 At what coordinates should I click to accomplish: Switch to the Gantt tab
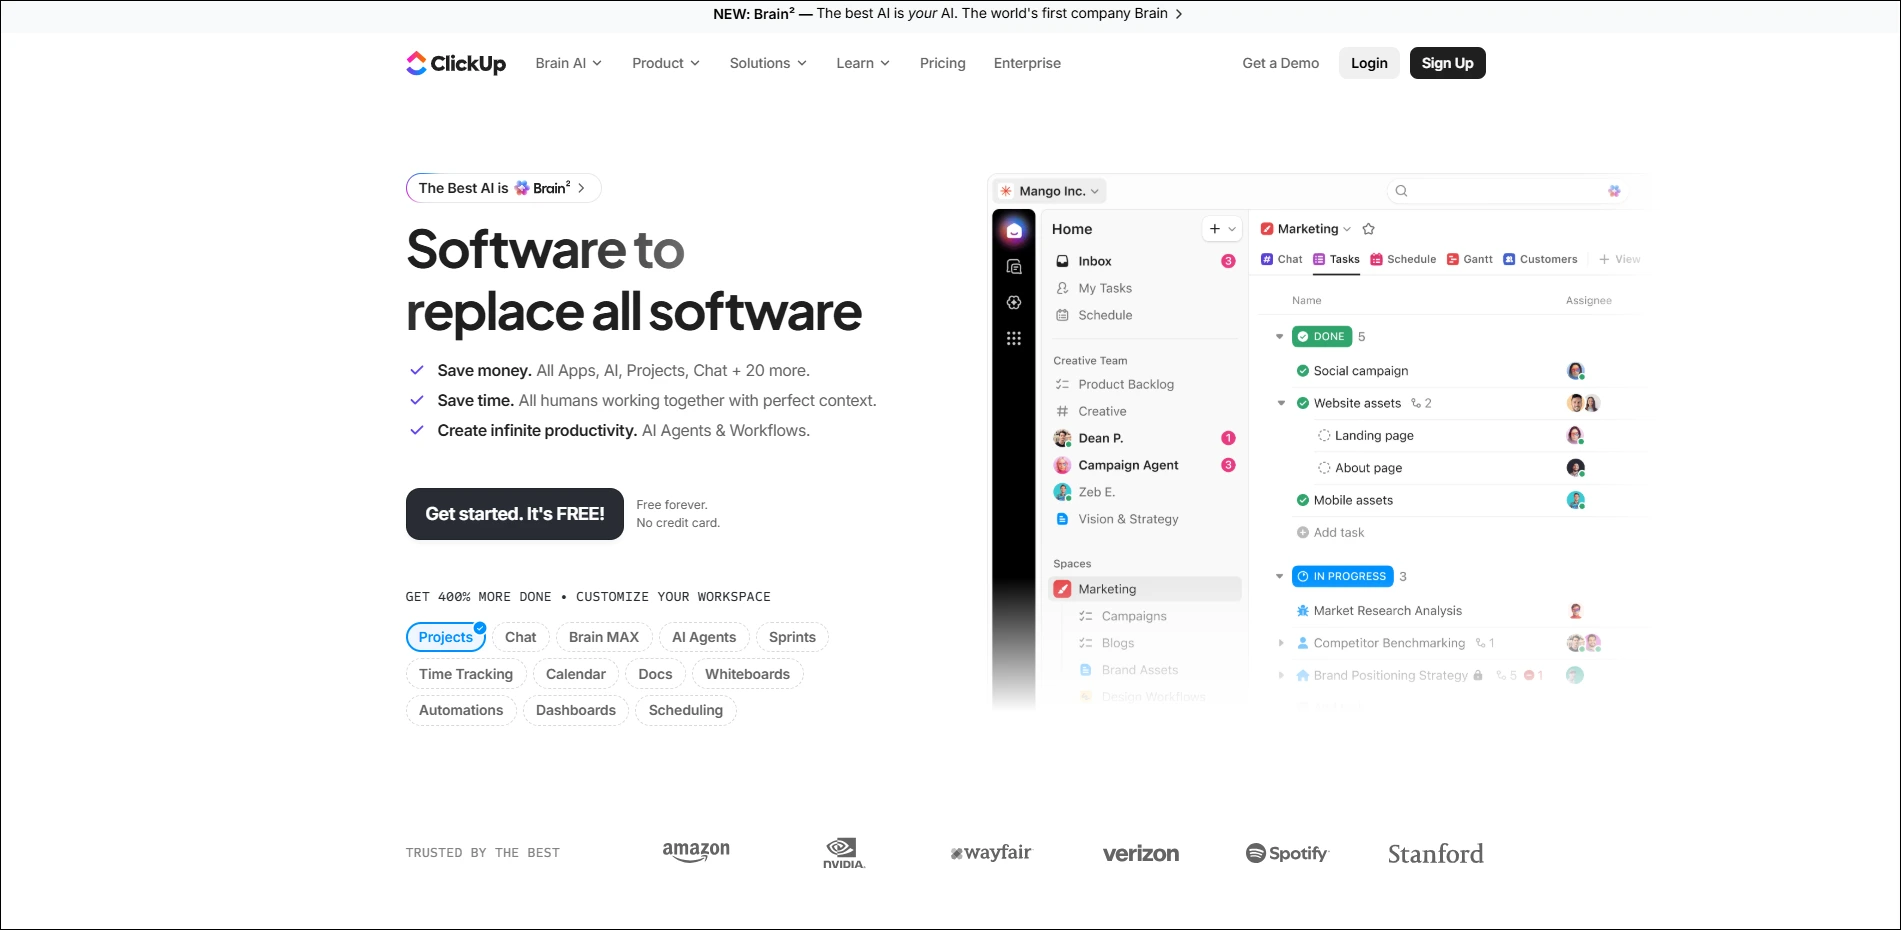(1470, 259)
